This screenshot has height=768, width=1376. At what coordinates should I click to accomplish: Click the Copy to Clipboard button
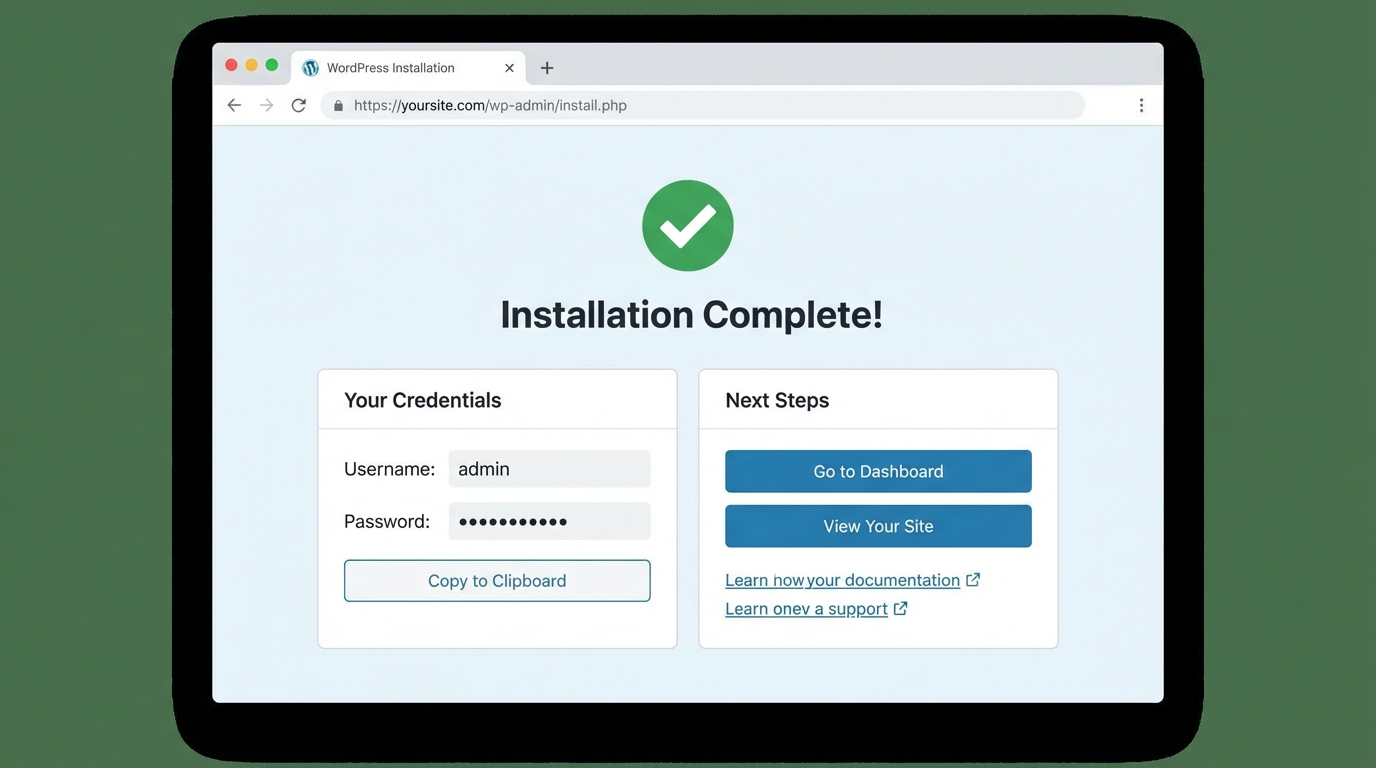(x=496, y=580)
